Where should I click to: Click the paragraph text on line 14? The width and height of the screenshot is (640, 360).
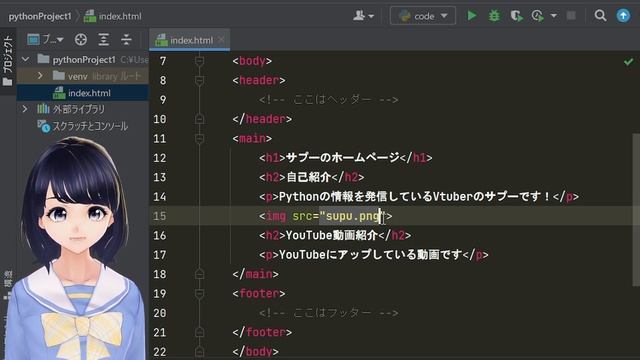(416, 197)
